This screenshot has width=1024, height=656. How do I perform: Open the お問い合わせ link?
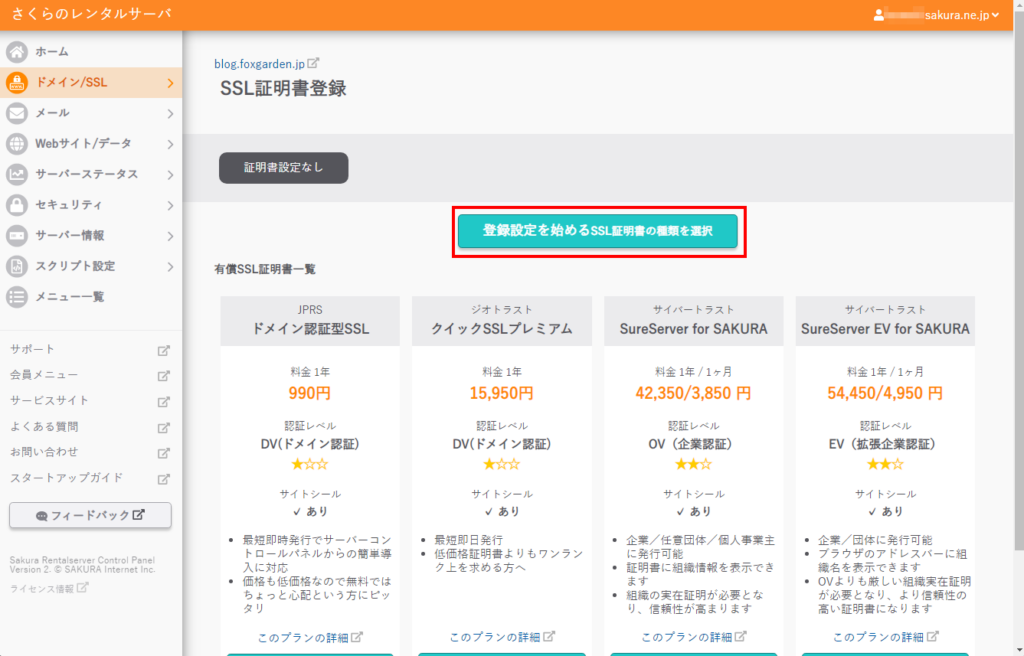click(44, 452)
